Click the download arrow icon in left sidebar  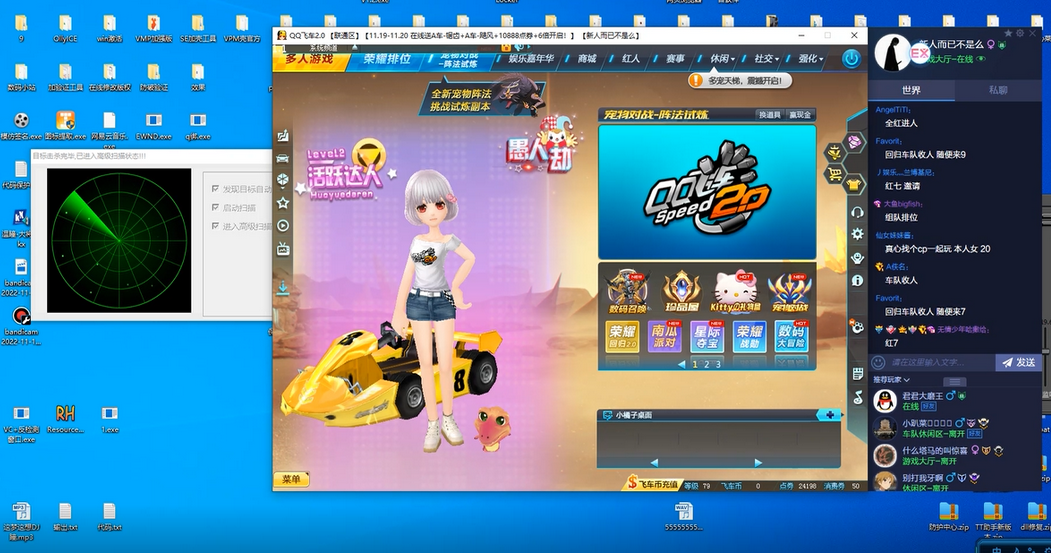point(283,288)
